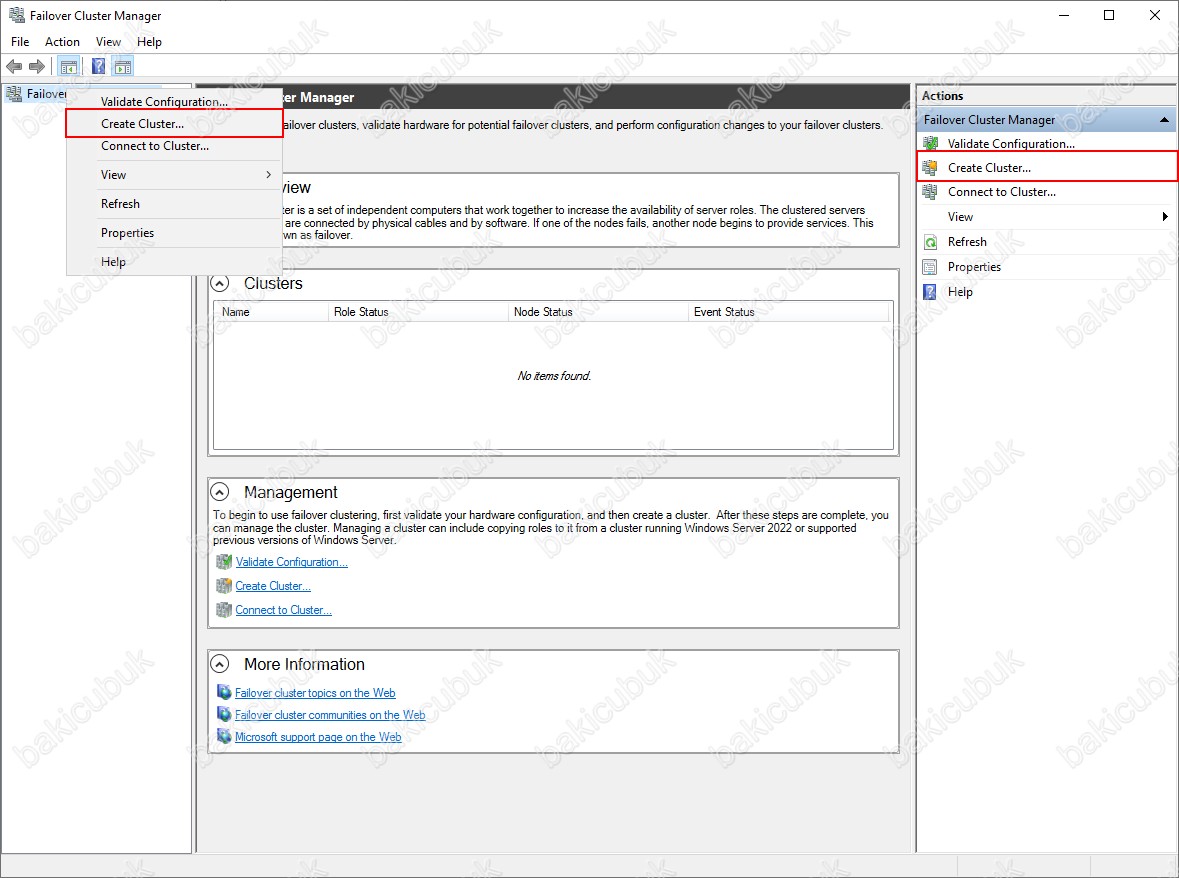Click the Properties icon in Actions pane
The height and width of the screenshot is (878, 1179).
(x=930, y=267)
